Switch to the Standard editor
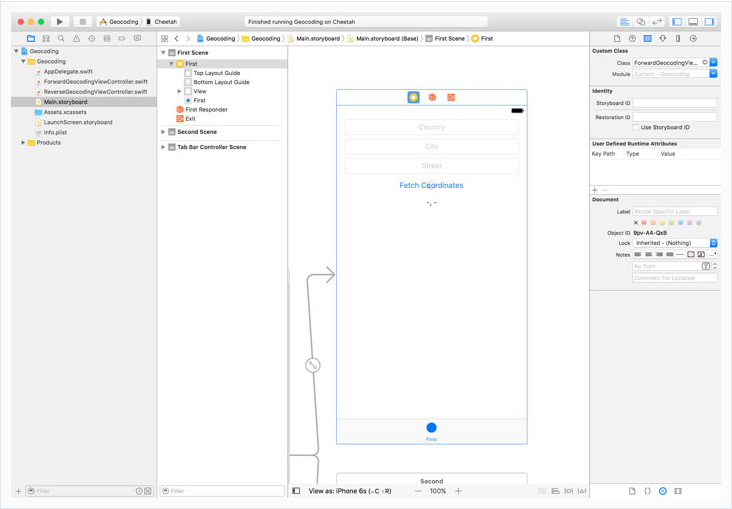 tap(624, 21)
